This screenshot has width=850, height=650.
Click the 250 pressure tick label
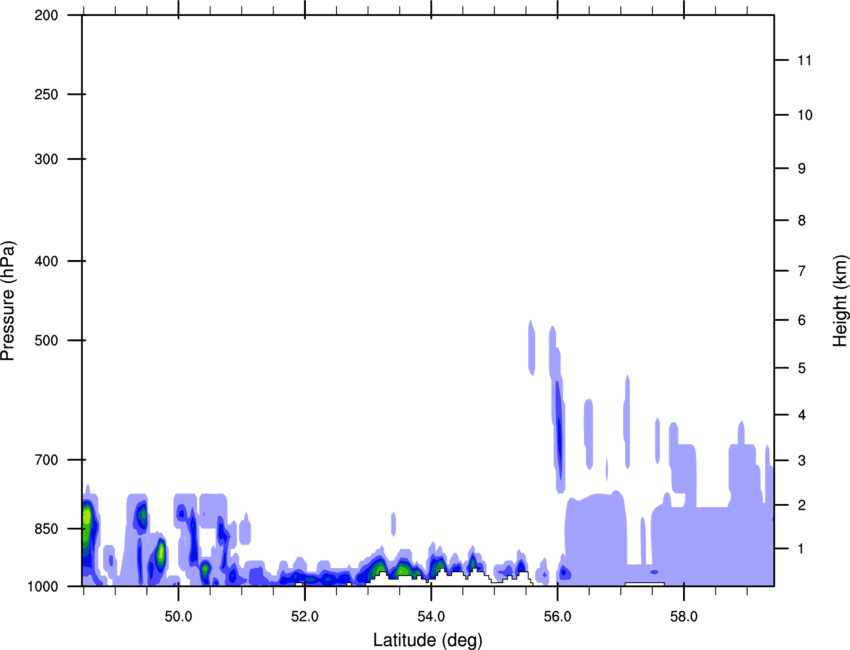46,94
